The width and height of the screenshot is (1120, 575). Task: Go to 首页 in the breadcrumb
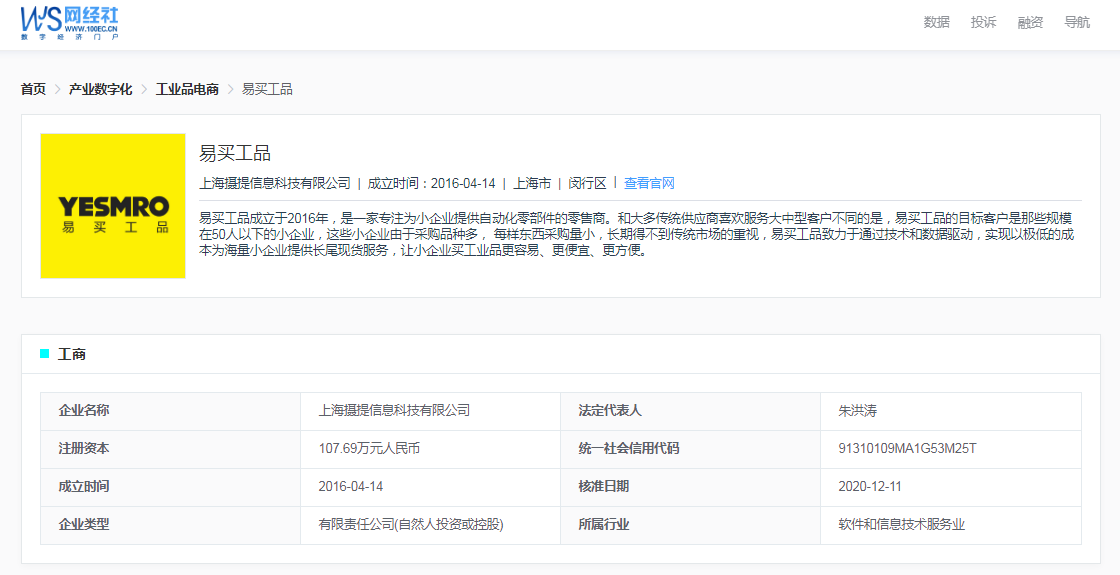click(33, 89)
